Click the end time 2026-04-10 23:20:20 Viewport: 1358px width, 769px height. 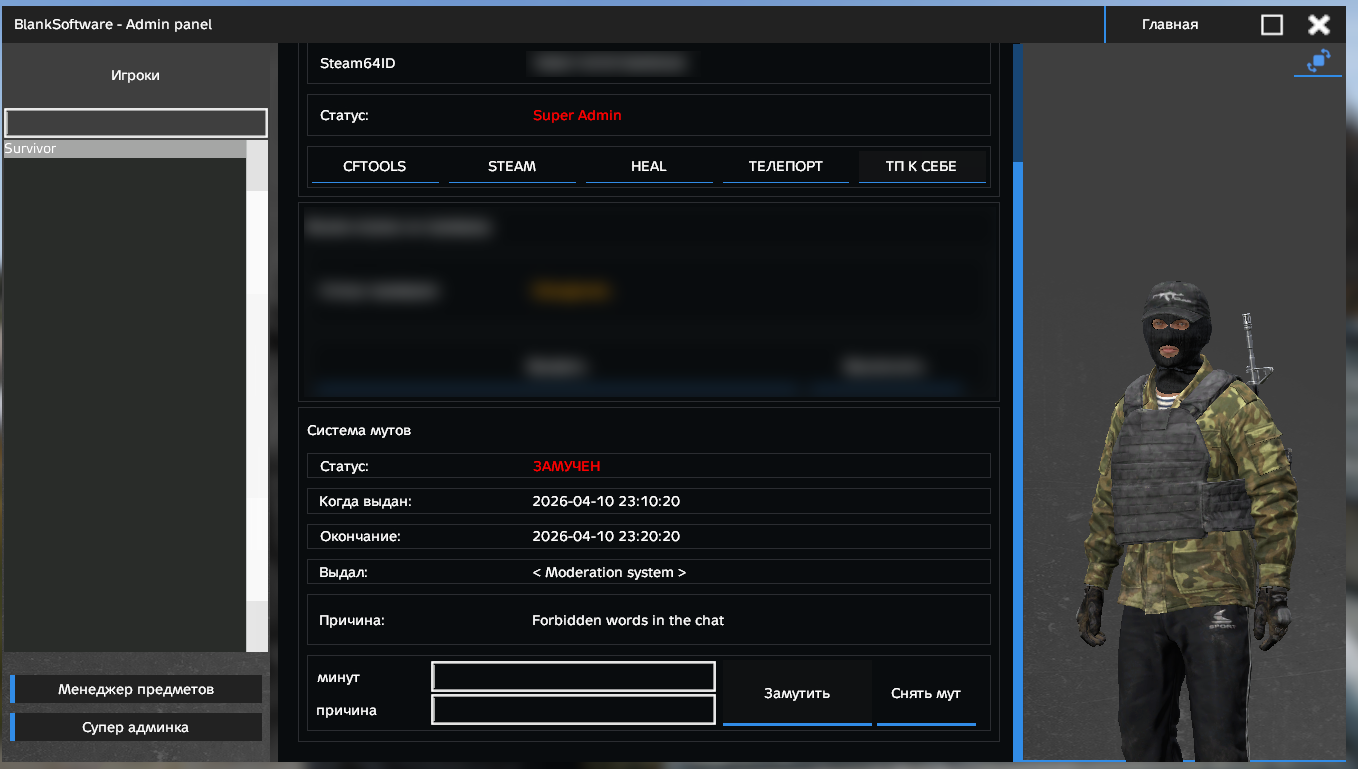click(606, 536)
